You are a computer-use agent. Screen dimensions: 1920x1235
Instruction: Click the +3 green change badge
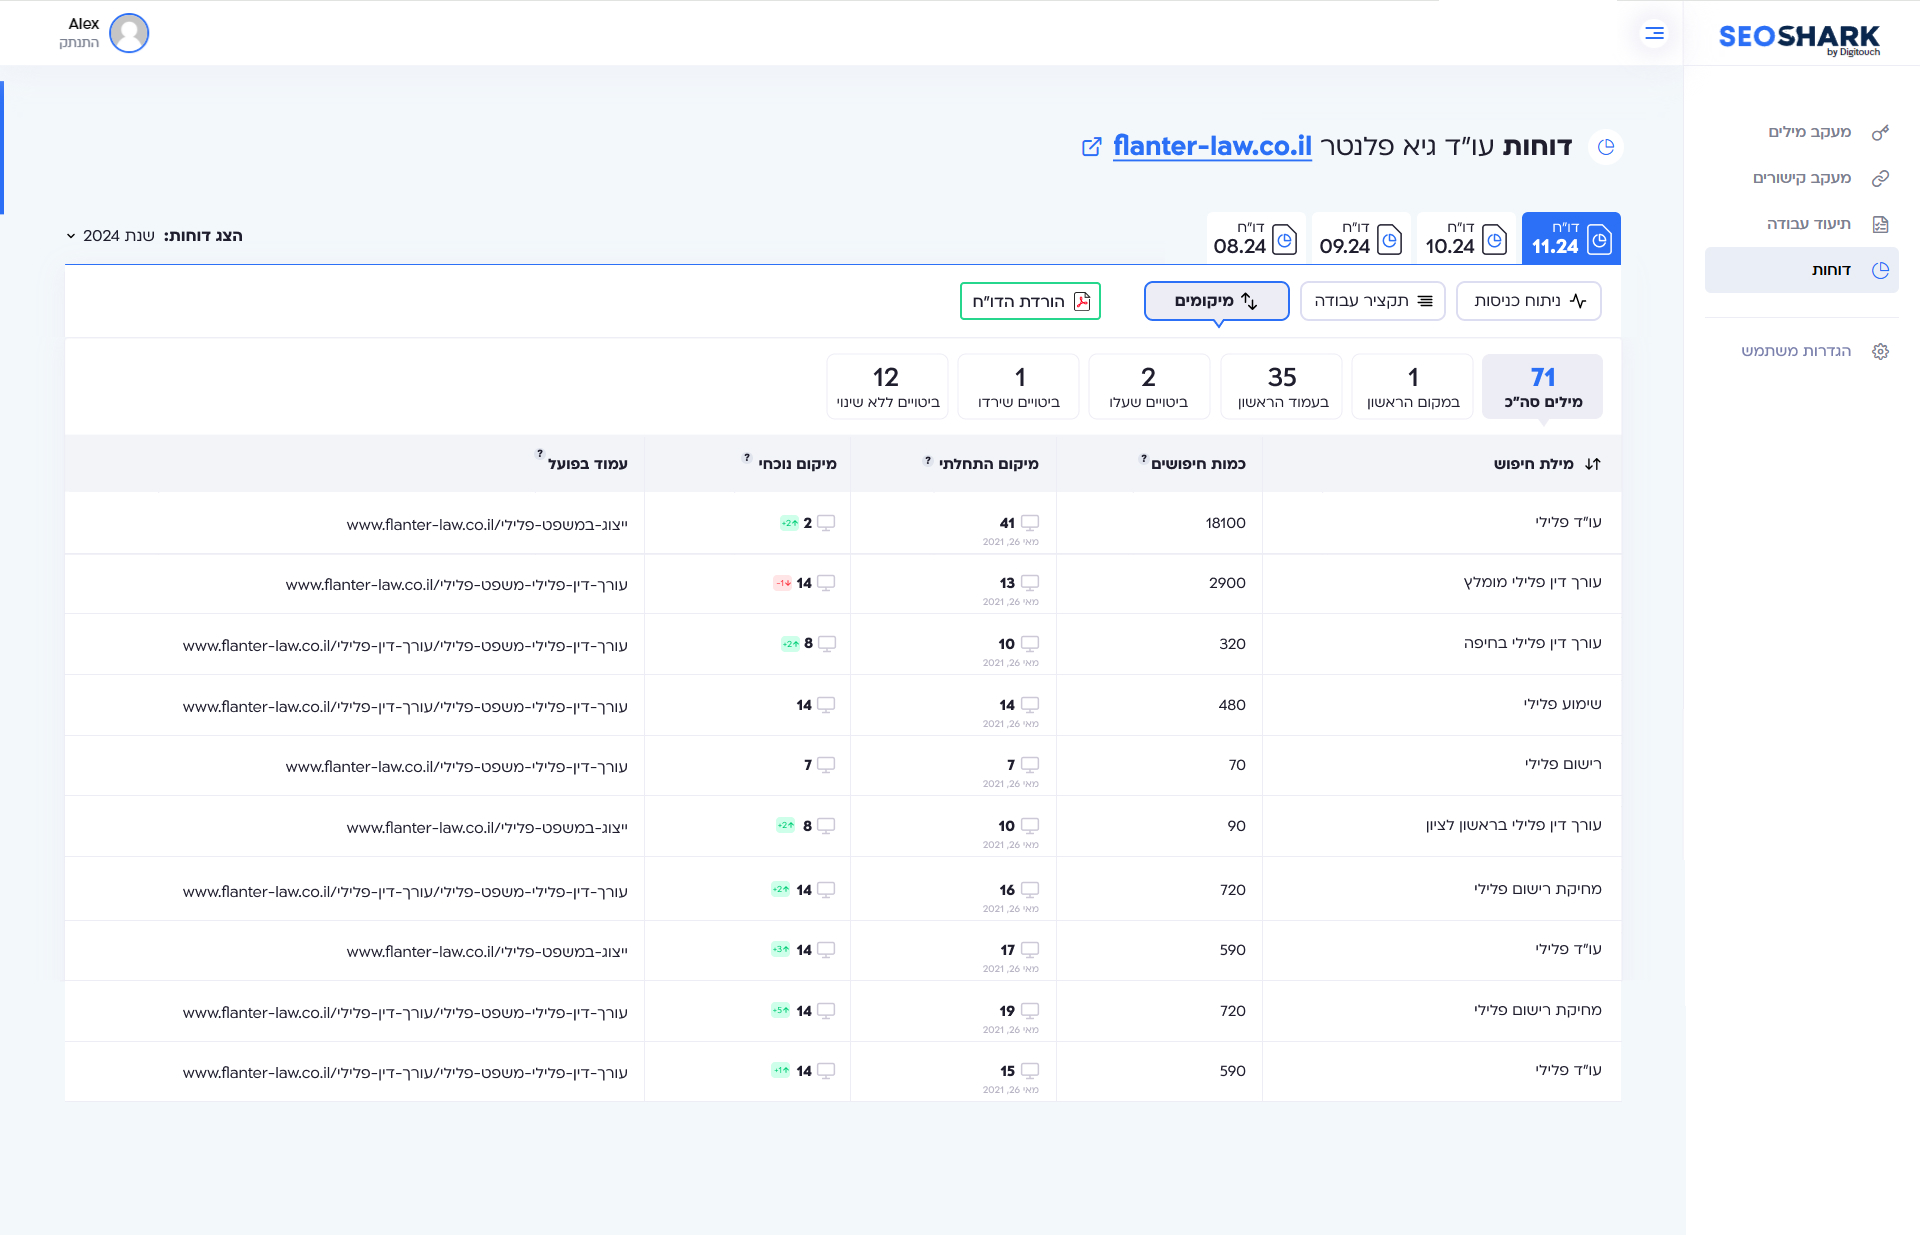(x=781, y=949)
